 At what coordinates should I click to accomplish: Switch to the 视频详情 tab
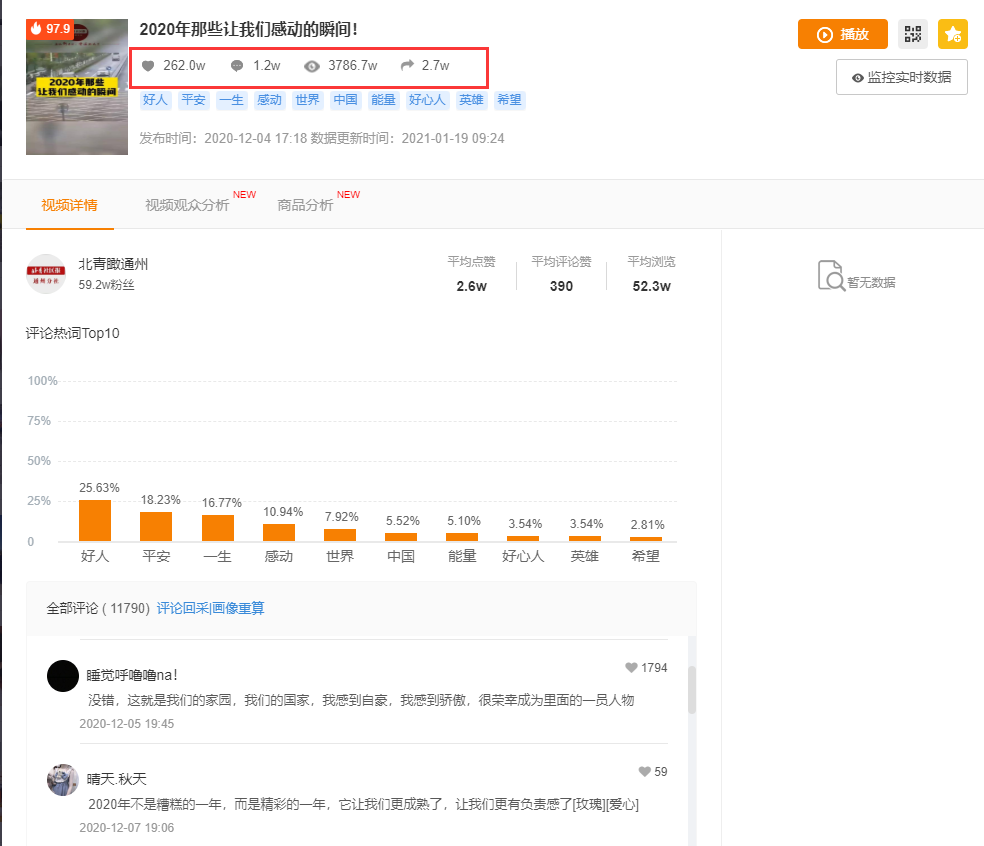tap(70, 205)
